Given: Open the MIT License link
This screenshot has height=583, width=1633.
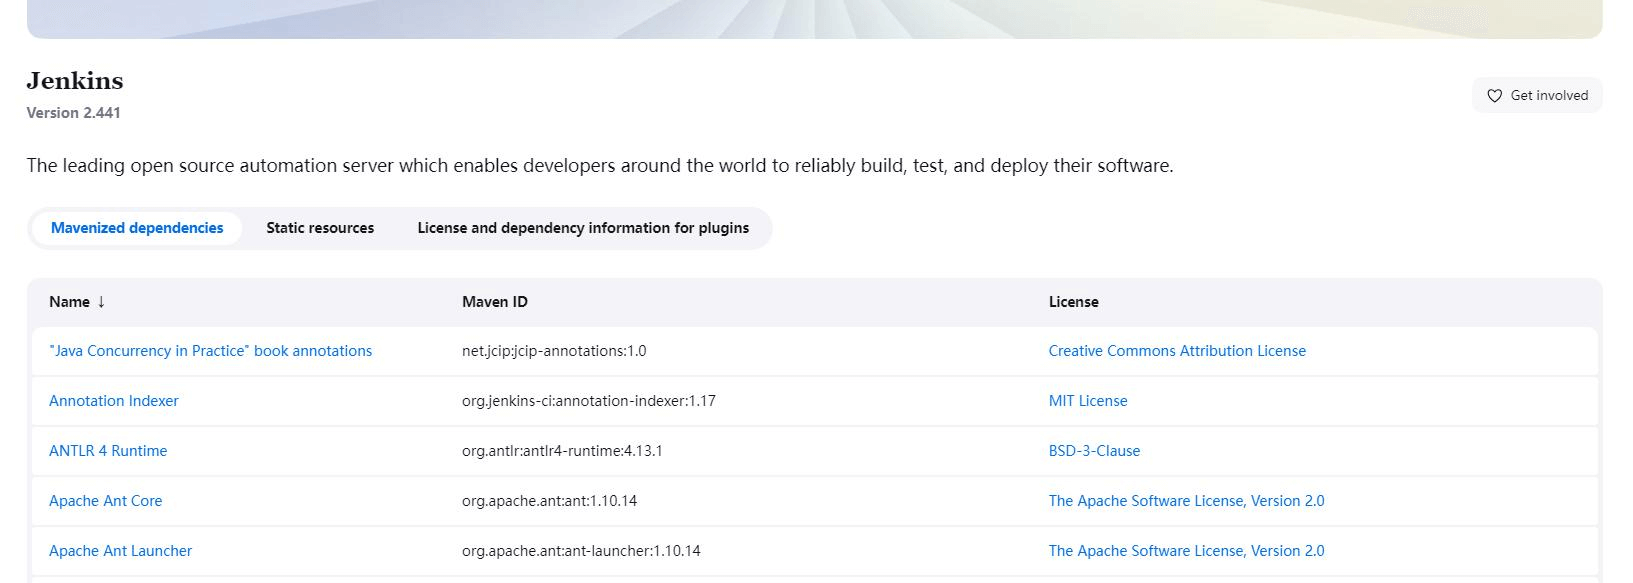Looking at the screenshot, I should click(x=1088, y=401).
